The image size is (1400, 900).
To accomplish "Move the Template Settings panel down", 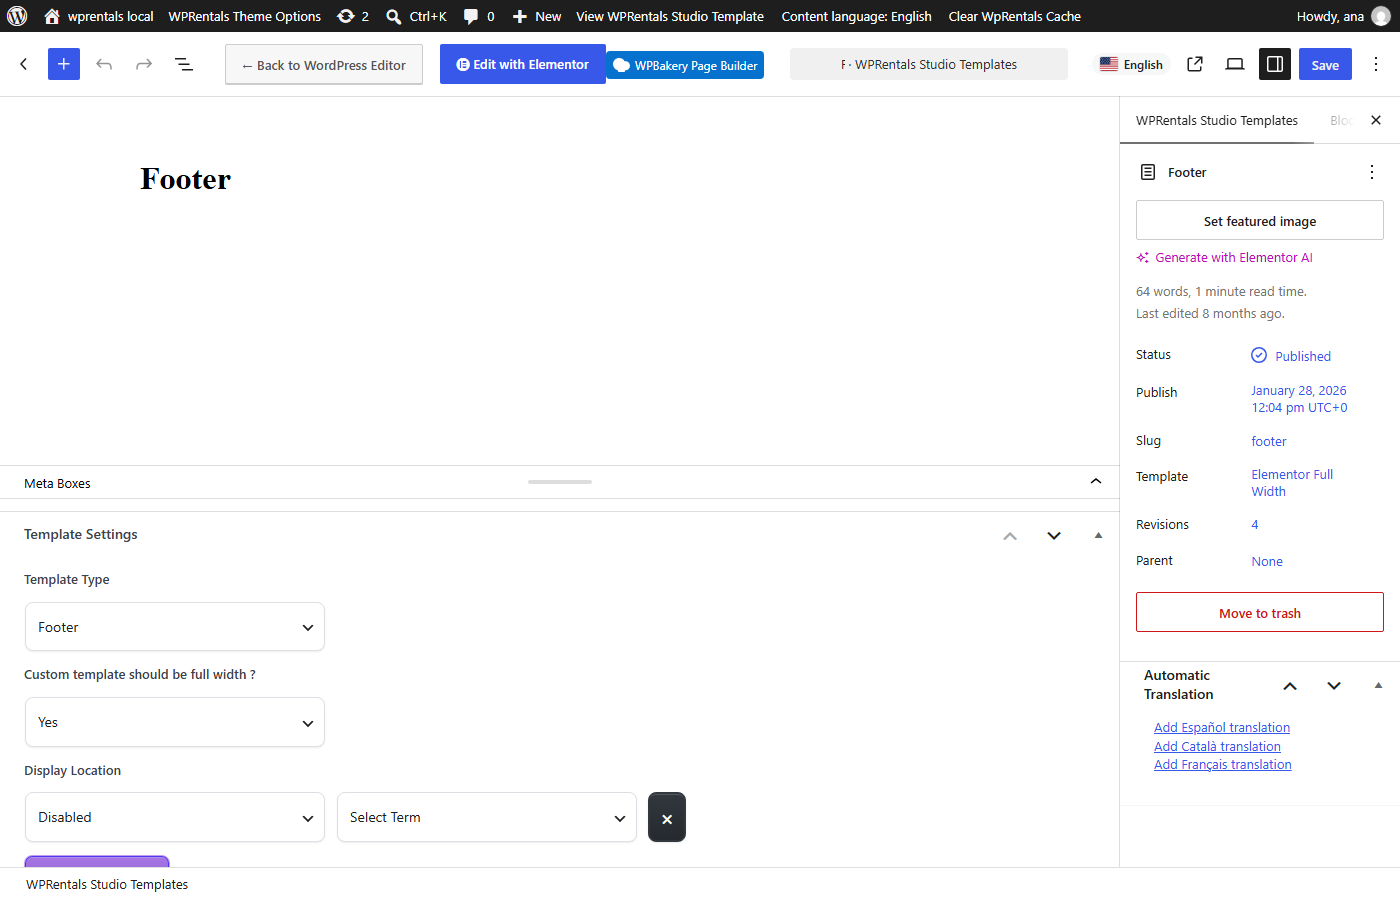I will [x=1054, y=536].
